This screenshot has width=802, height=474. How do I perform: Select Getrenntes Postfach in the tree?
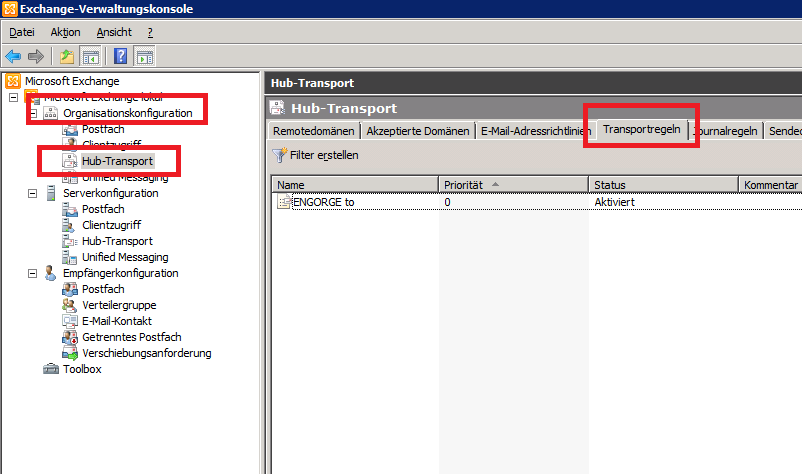click(131, 337)
